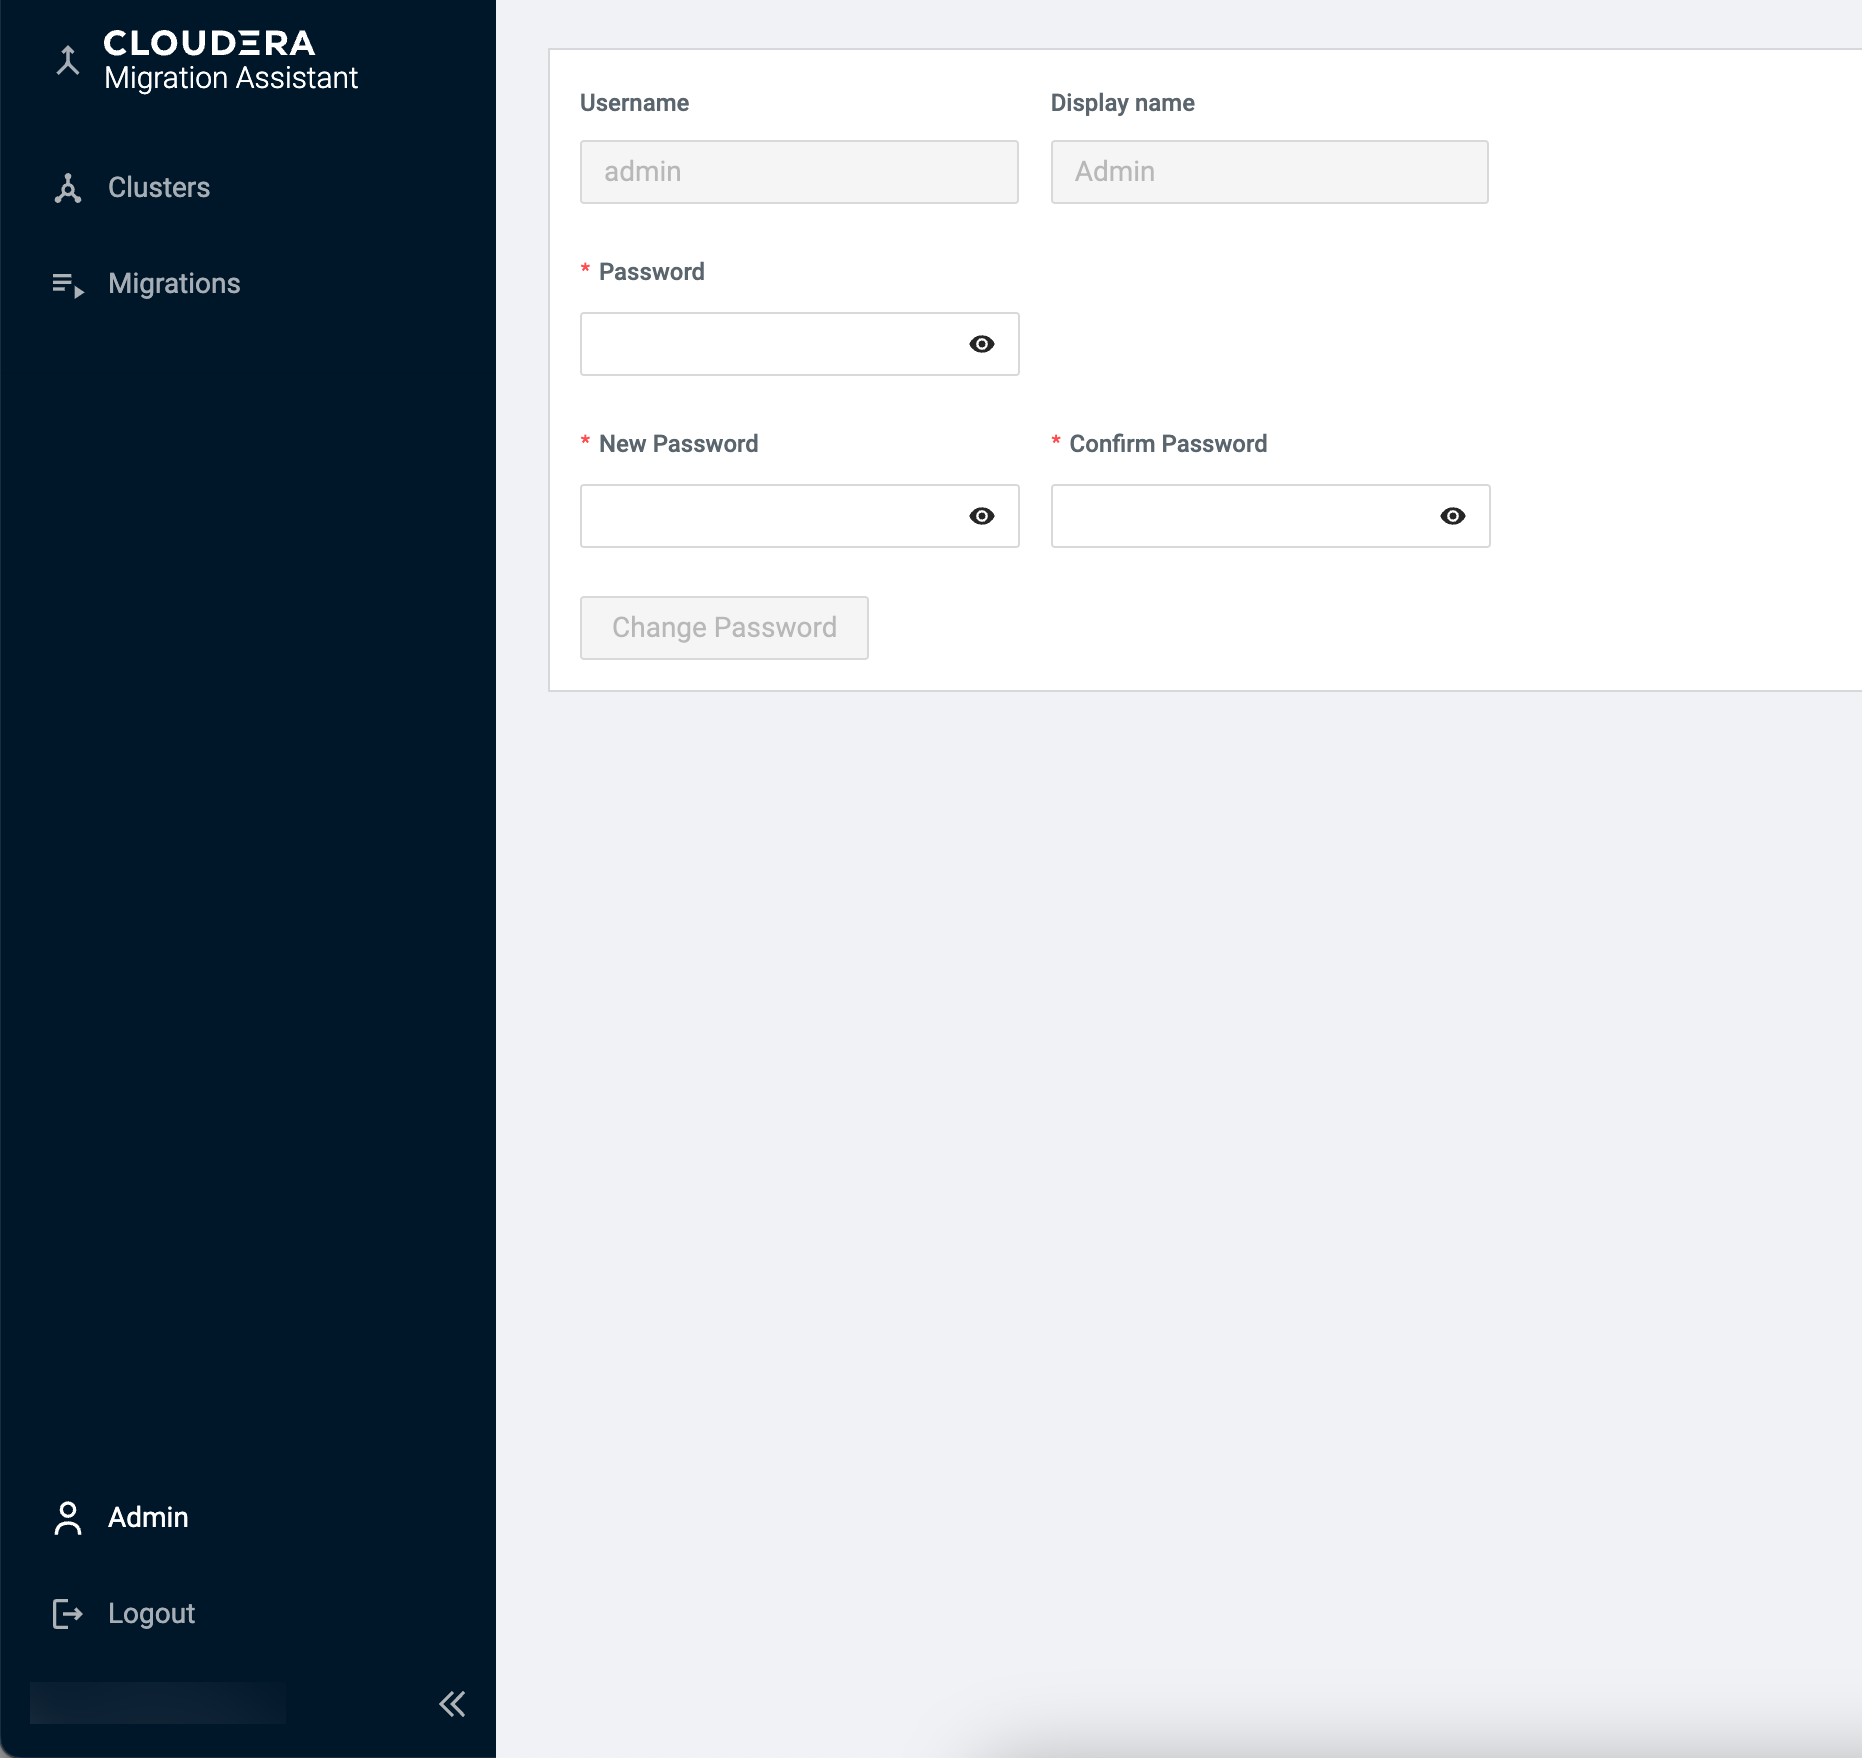1862x1758 pixels.
Task: Click the Admin user profile icon
Action: 67,1517
